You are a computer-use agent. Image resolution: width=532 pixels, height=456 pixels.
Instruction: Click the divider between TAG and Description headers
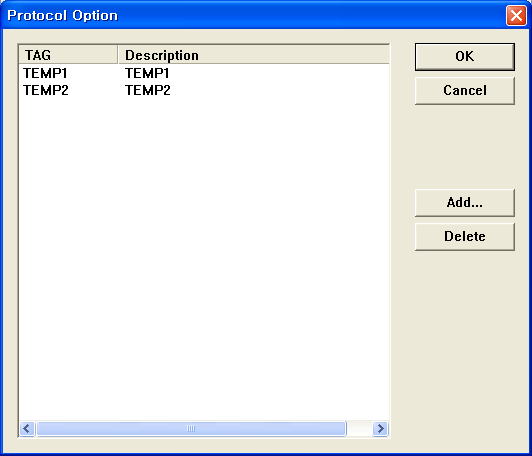(118, 55)
